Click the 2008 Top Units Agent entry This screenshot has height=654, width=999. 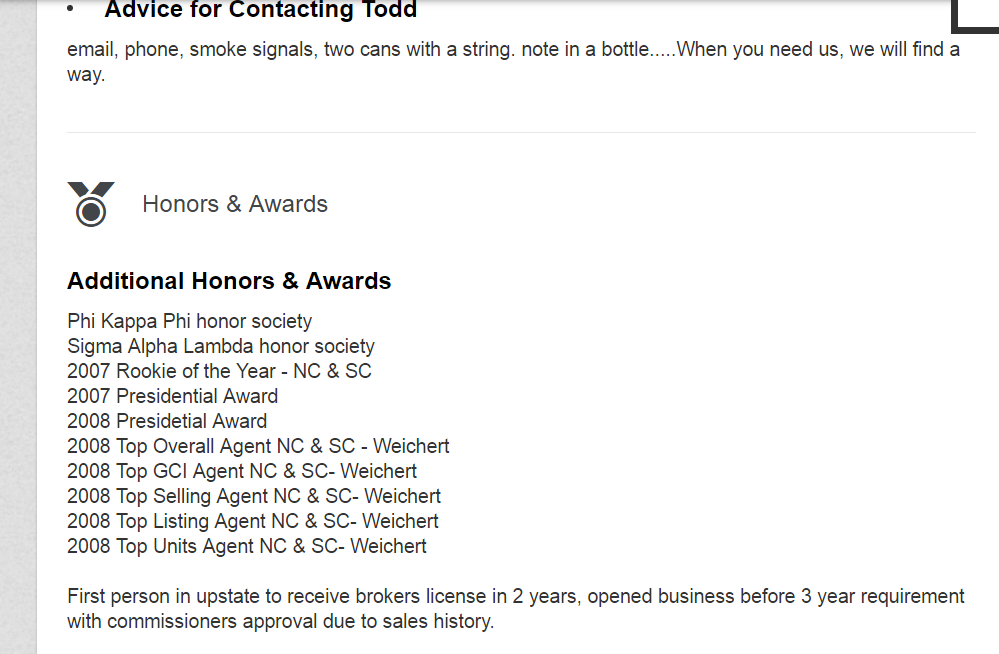point(247,546)
